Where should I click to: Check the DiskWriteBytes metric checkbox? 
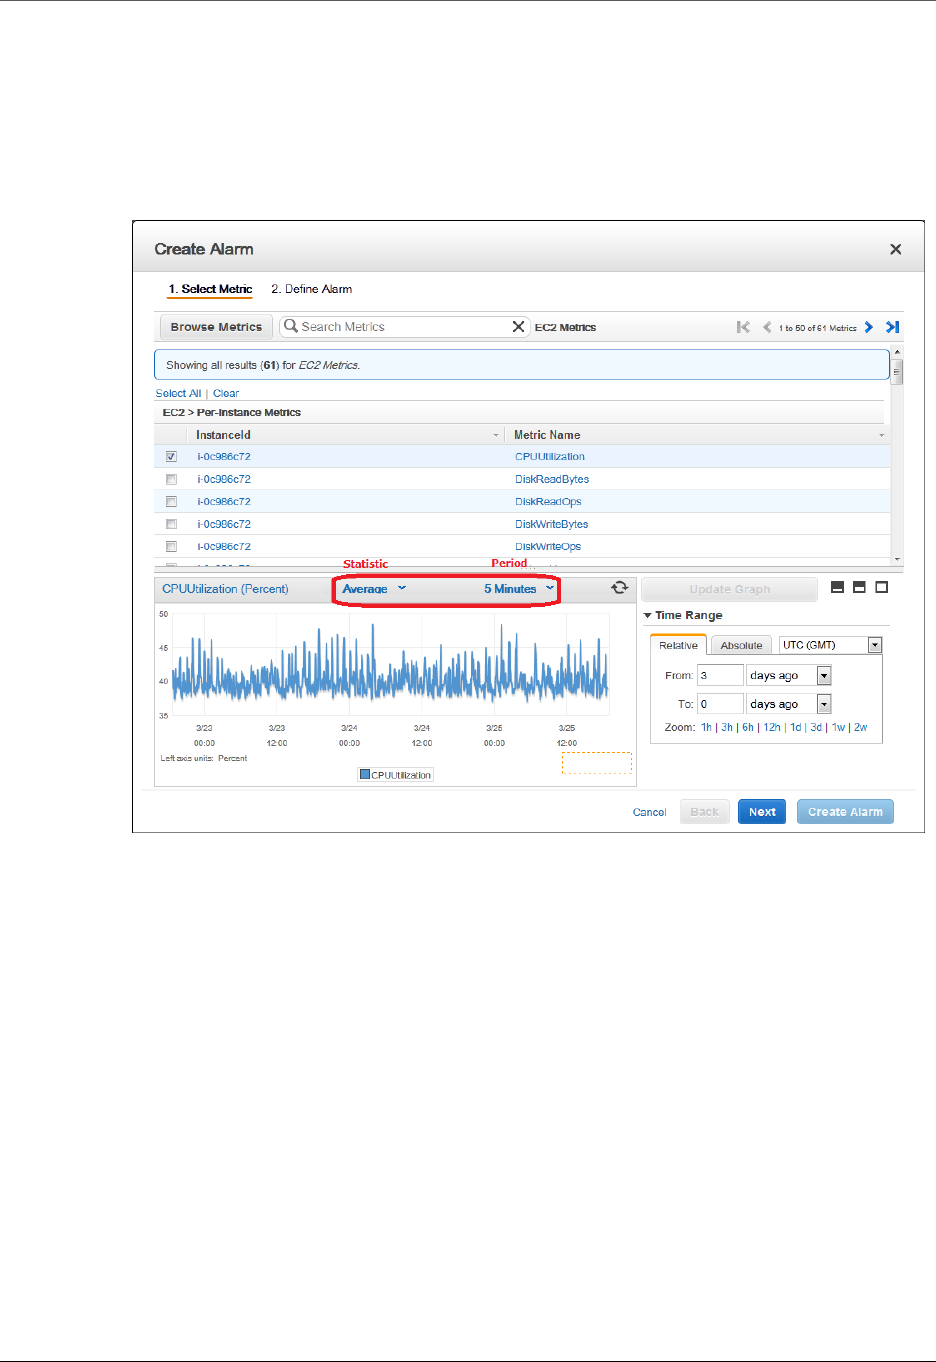171,524
